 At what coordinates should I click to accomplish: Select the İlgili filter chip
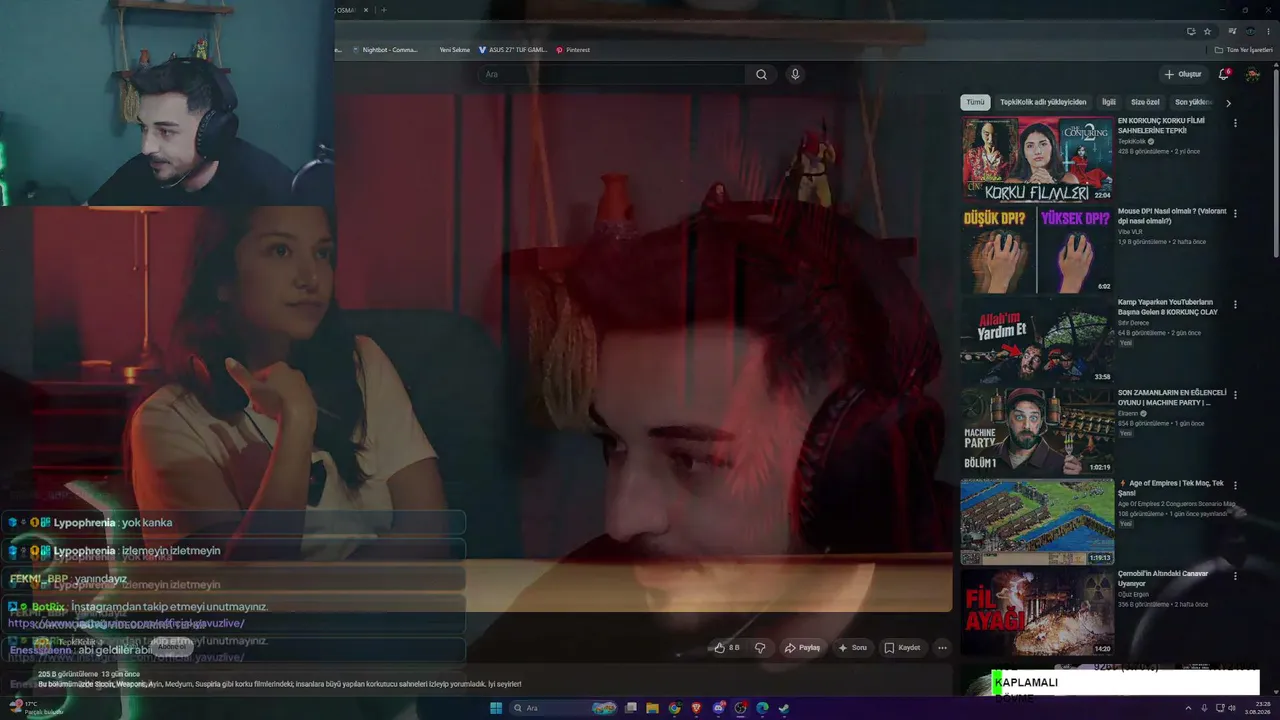tap(1108, 102)
